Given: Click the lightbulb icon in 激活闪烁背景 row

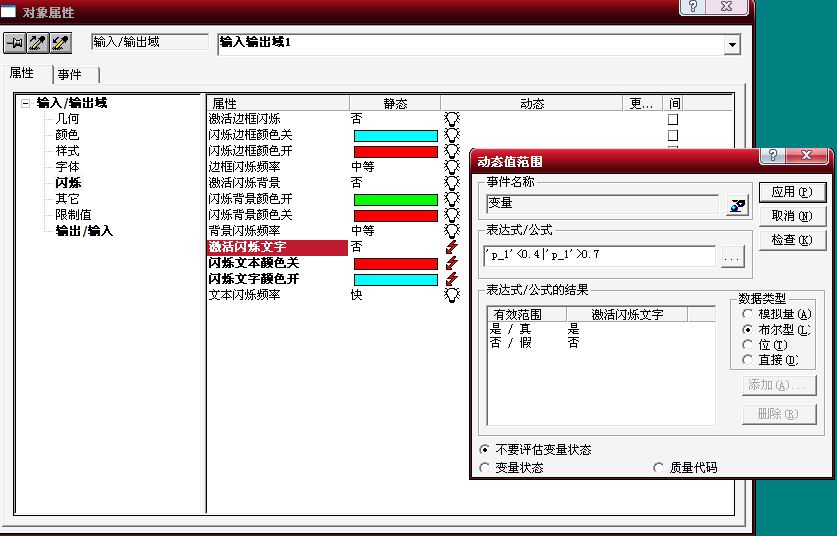Looking at the screenshot, I should pos(452,183).
